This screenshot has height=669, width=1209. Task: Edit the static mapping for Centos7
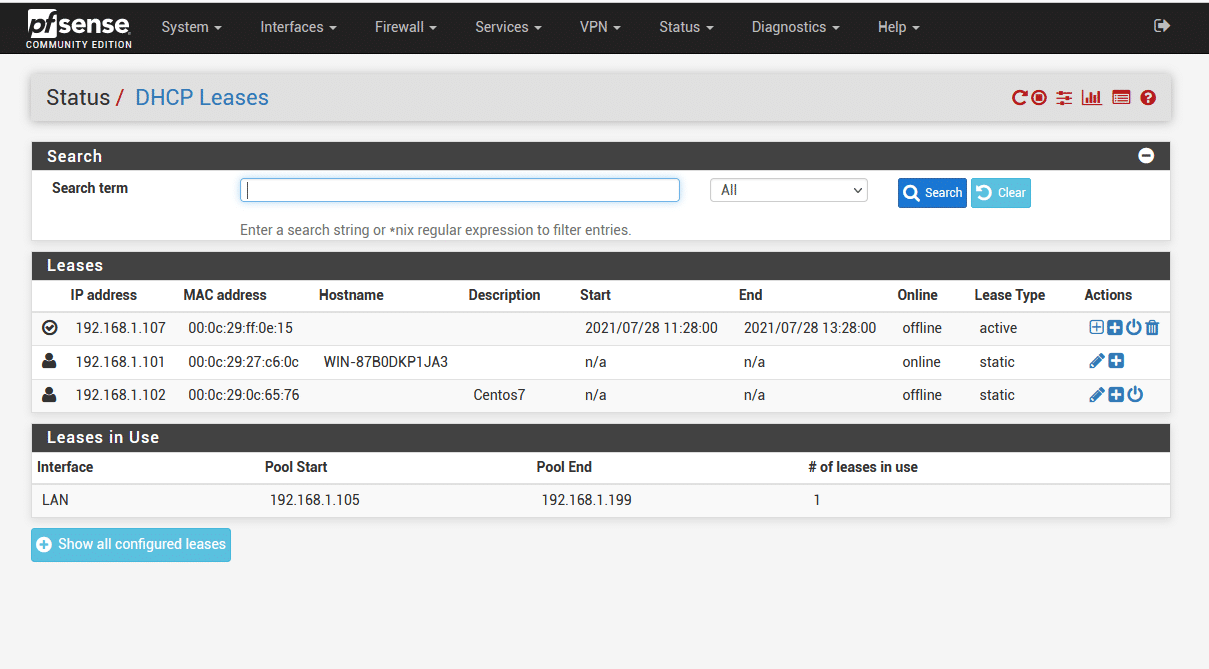(1096, 394)
